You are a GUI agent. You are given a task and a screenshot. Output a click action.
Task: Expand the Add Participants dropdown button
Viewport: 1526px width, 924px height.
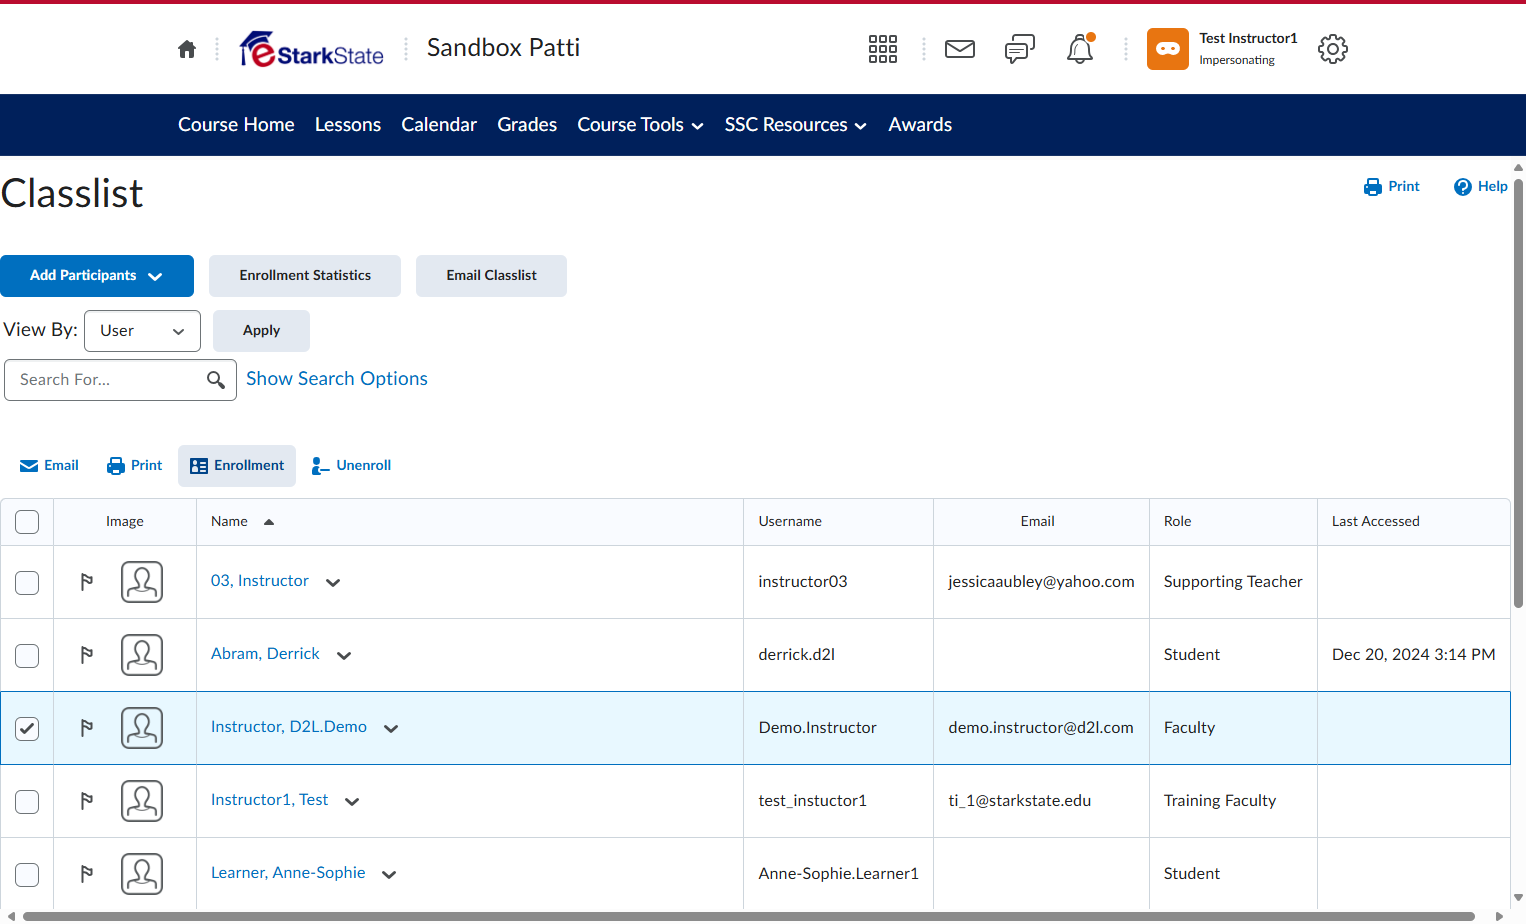pyautogui.click(x=97, y=276)
